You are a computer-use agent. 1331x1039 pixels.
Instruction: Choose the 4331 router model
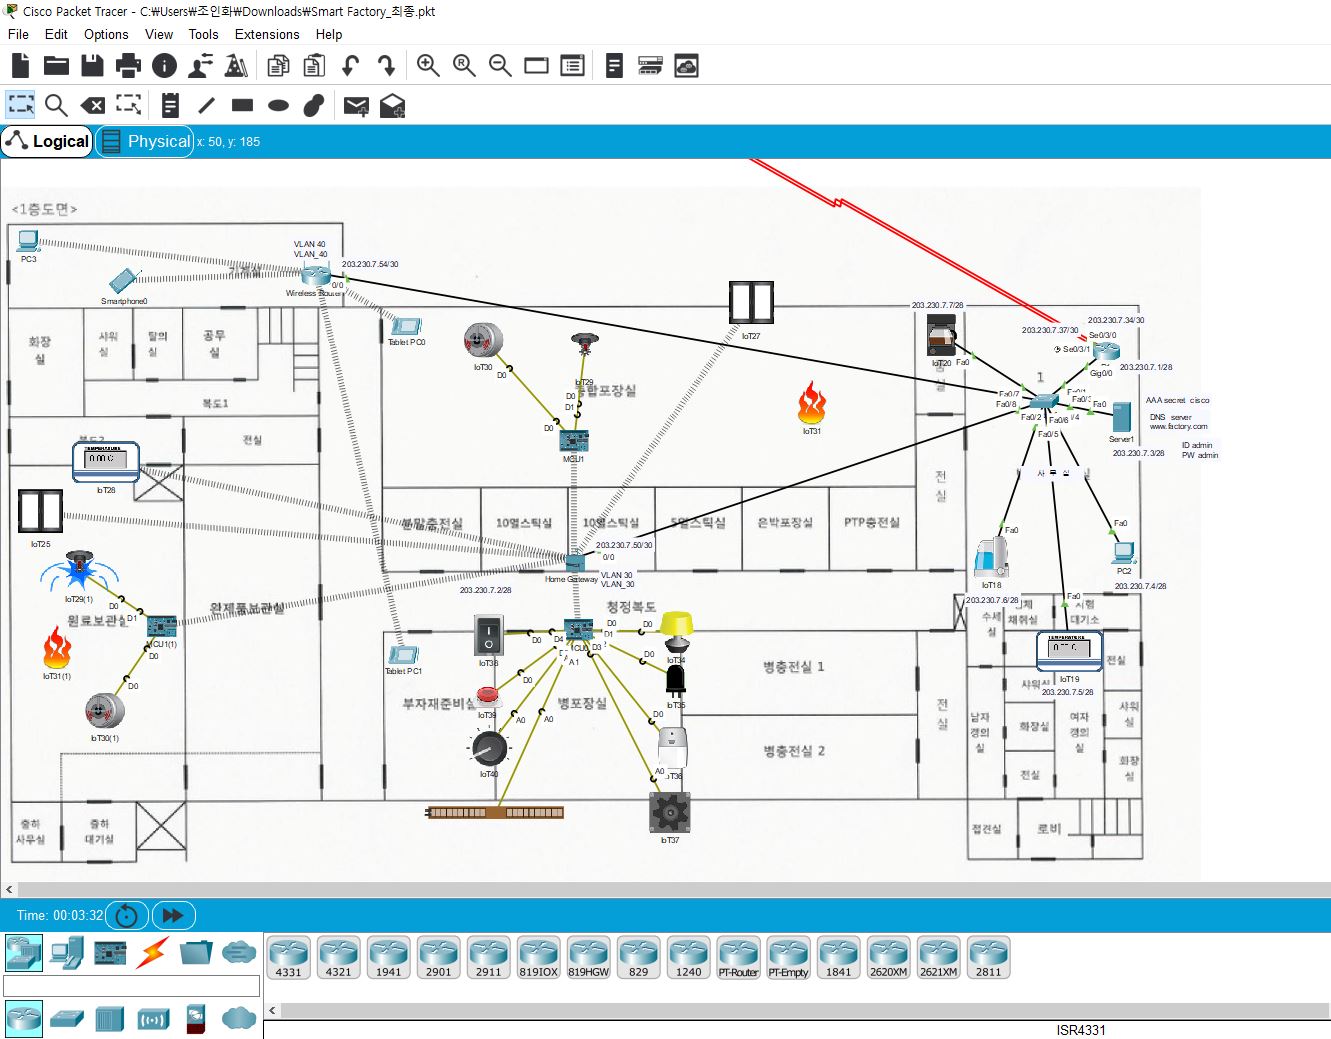point(288,956)
